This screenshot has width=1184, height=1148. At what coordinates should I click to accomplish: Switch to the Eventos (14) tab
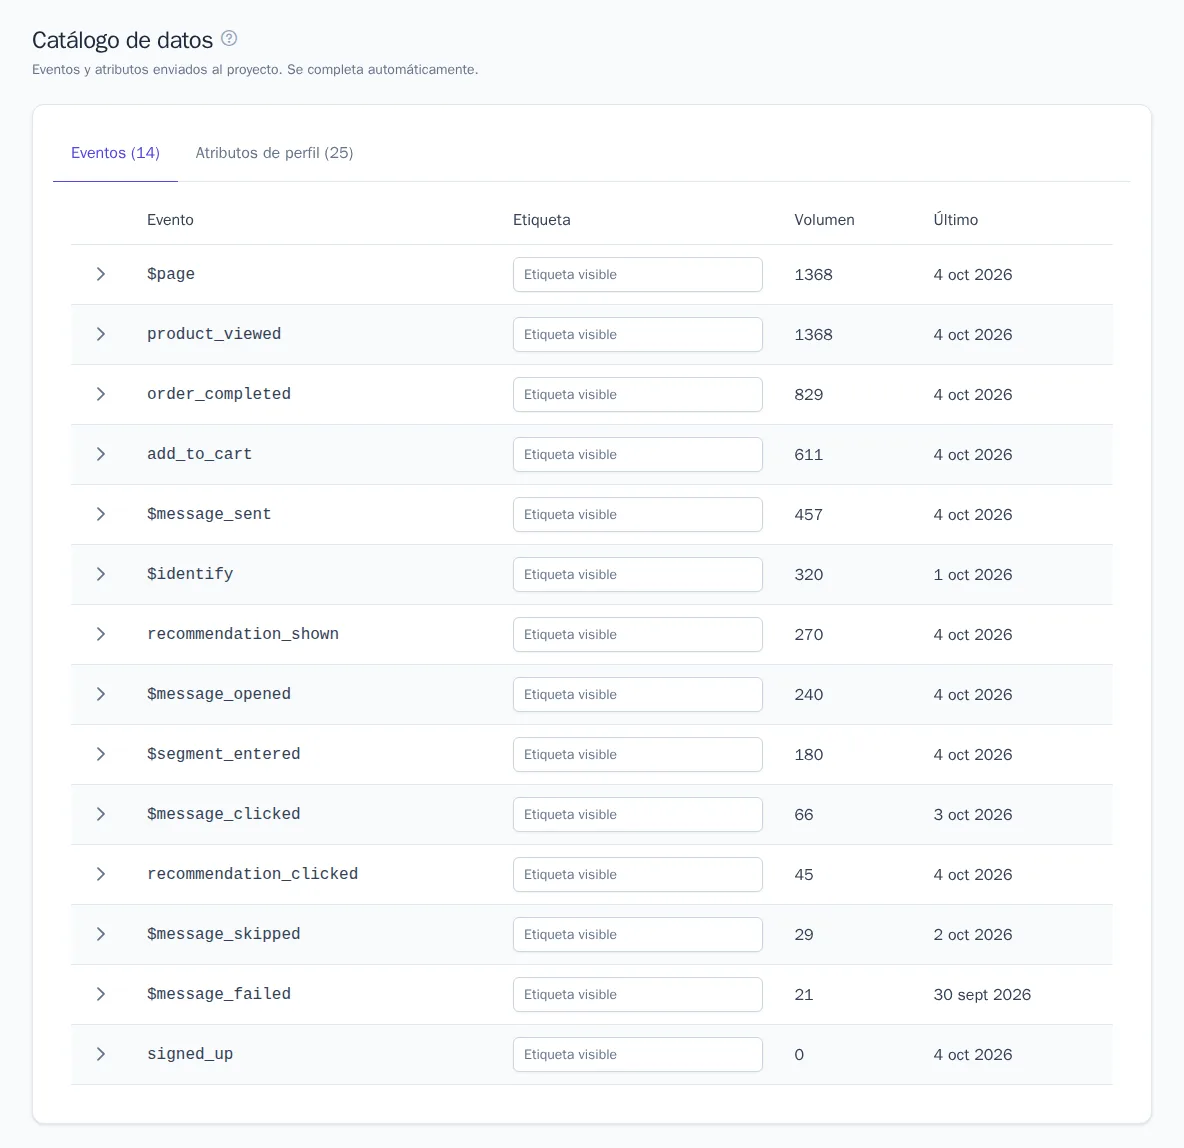116,153
